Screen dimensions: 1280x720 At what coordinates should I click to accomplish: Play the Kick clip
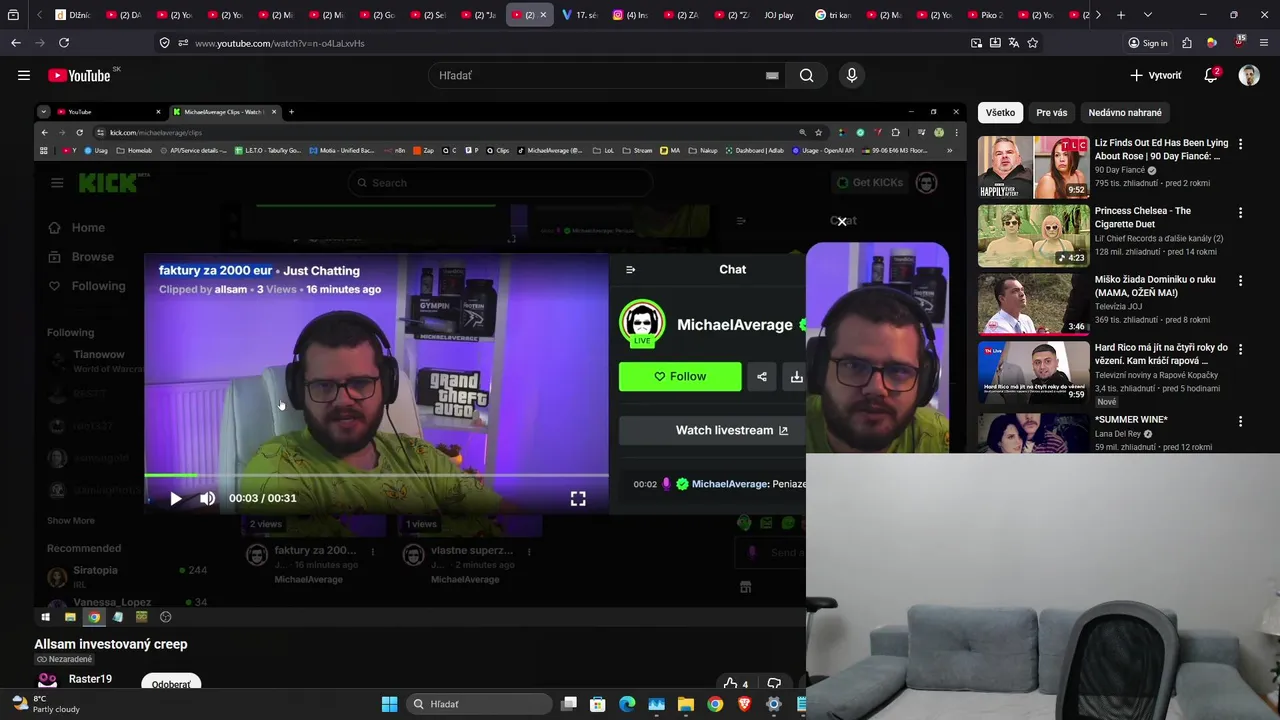pos(176,498)
